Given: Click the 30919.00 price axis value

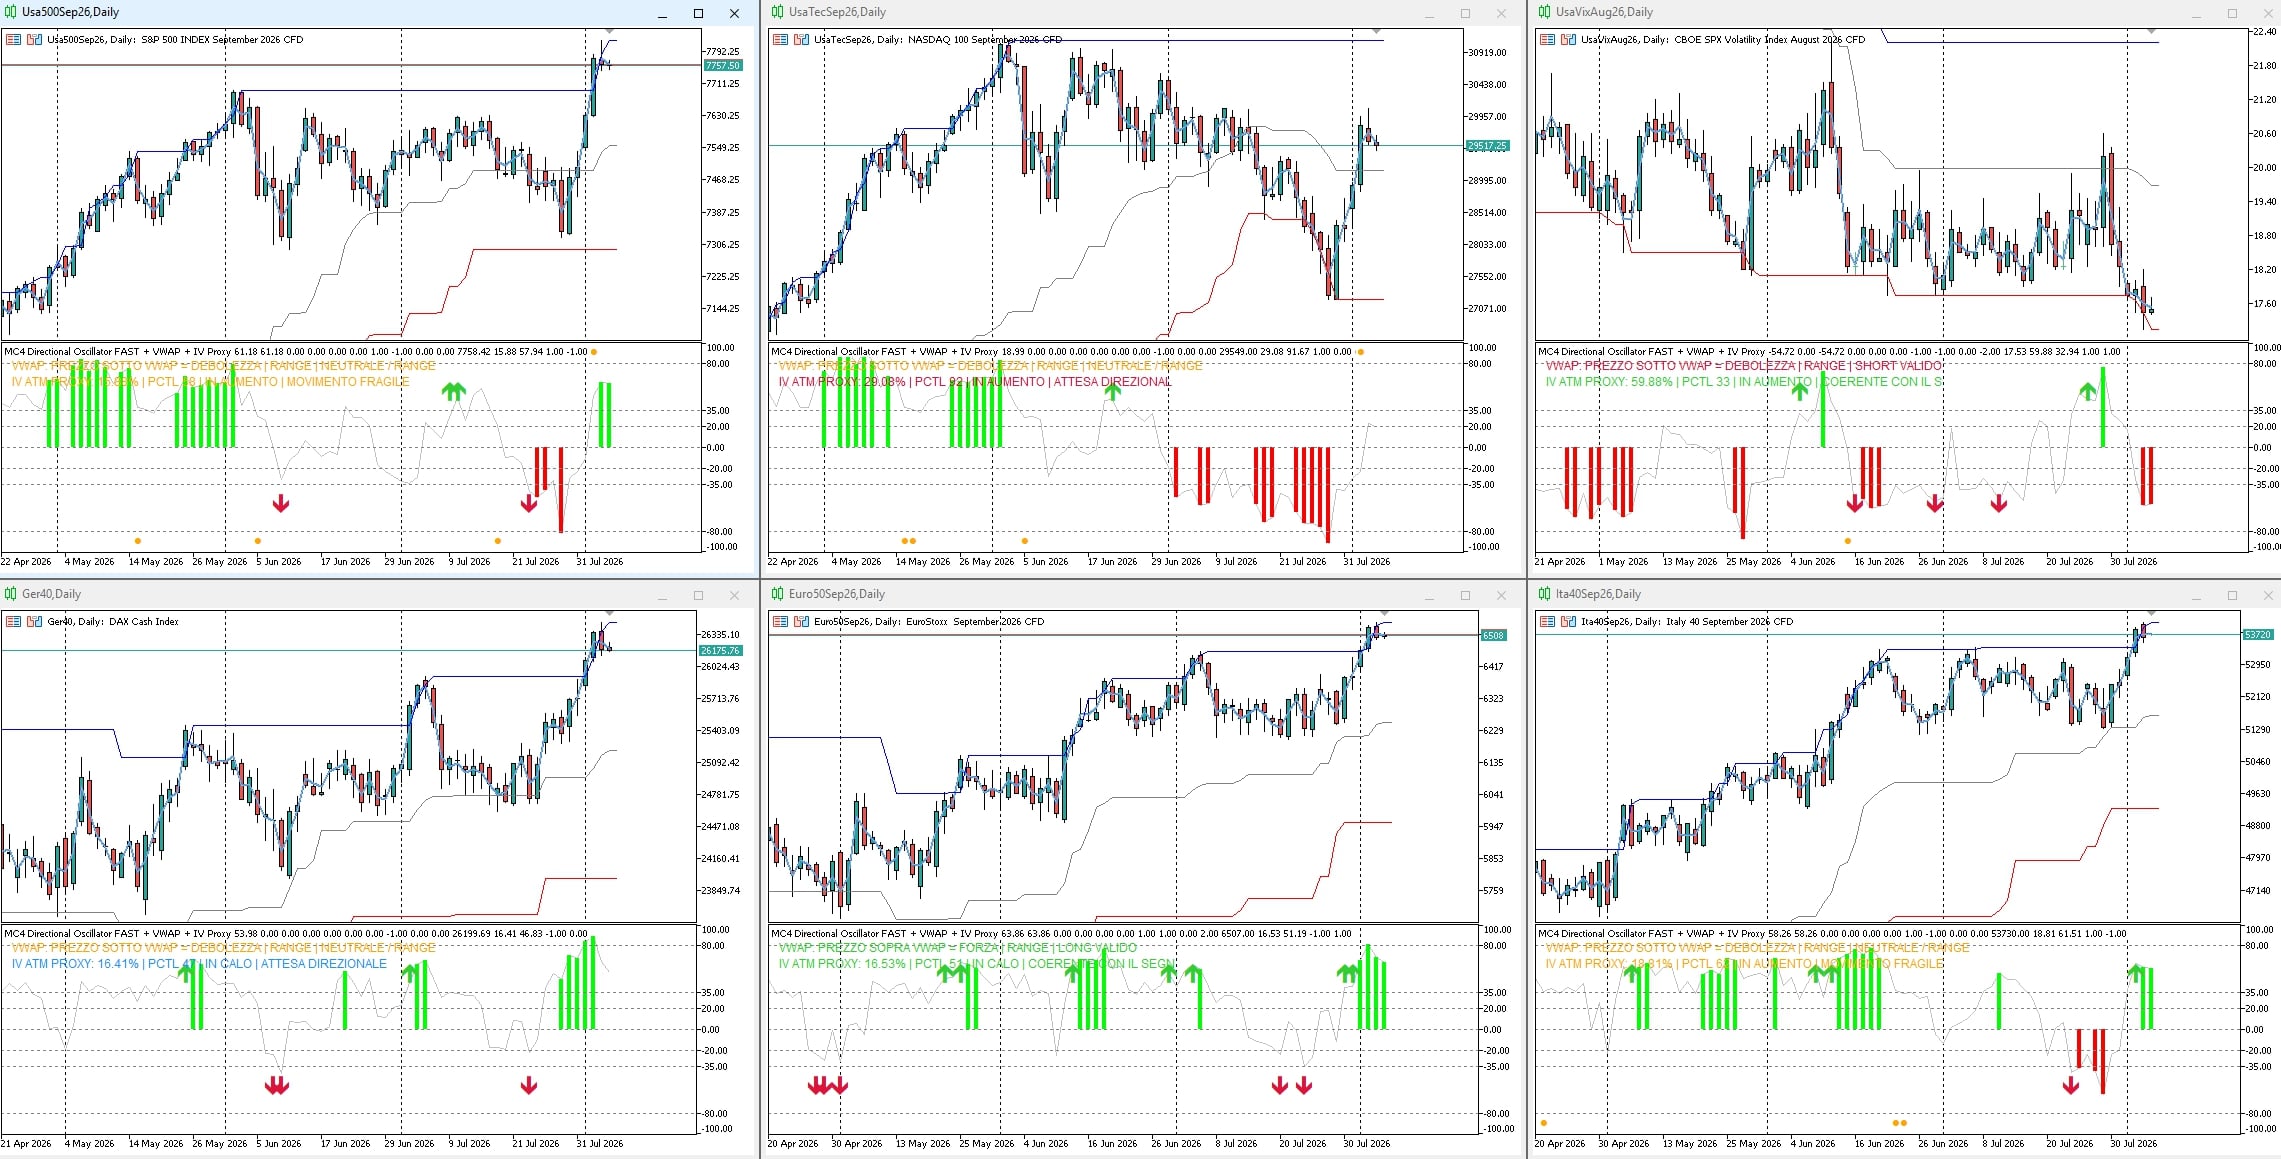Looking at the screenshot, I should 1487,53.
